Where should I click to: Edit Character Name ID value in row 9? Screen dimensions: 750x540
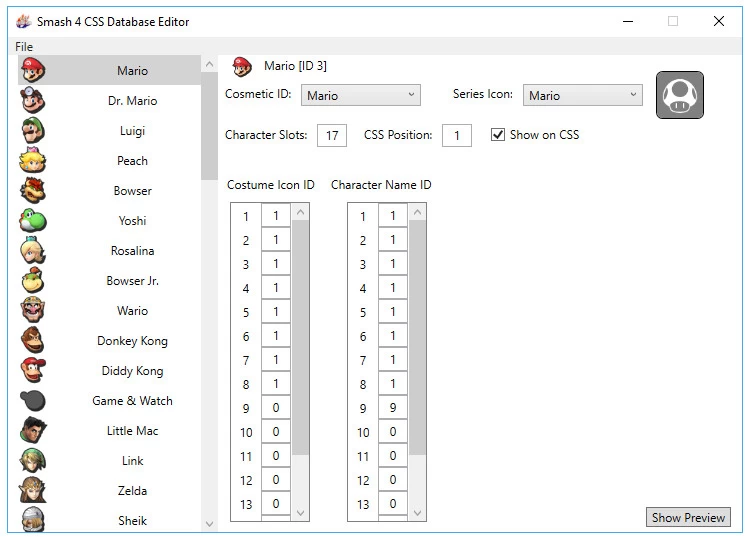[393, 408]
